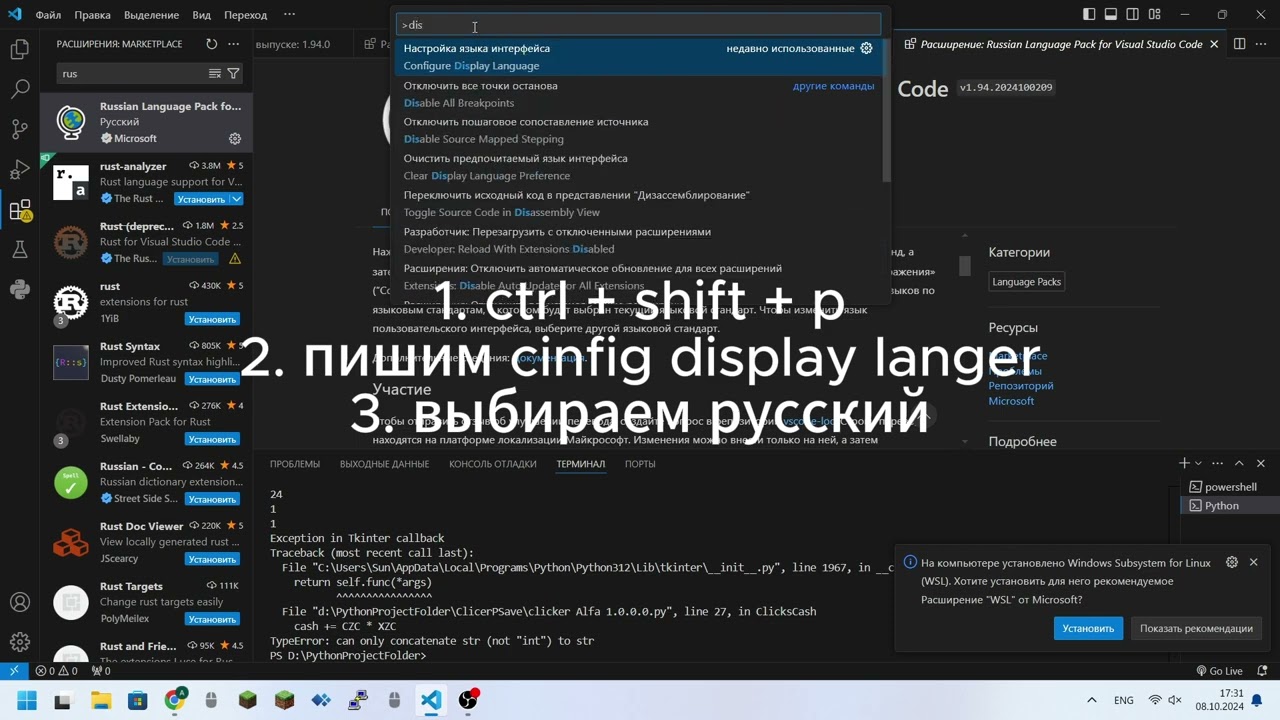Switch to ВЫХОДНЫЕ ДАННЫЕ panel tab
The height and width of the screenshot is (720, 1280).
pyautogui.click(x=384, y=464)
